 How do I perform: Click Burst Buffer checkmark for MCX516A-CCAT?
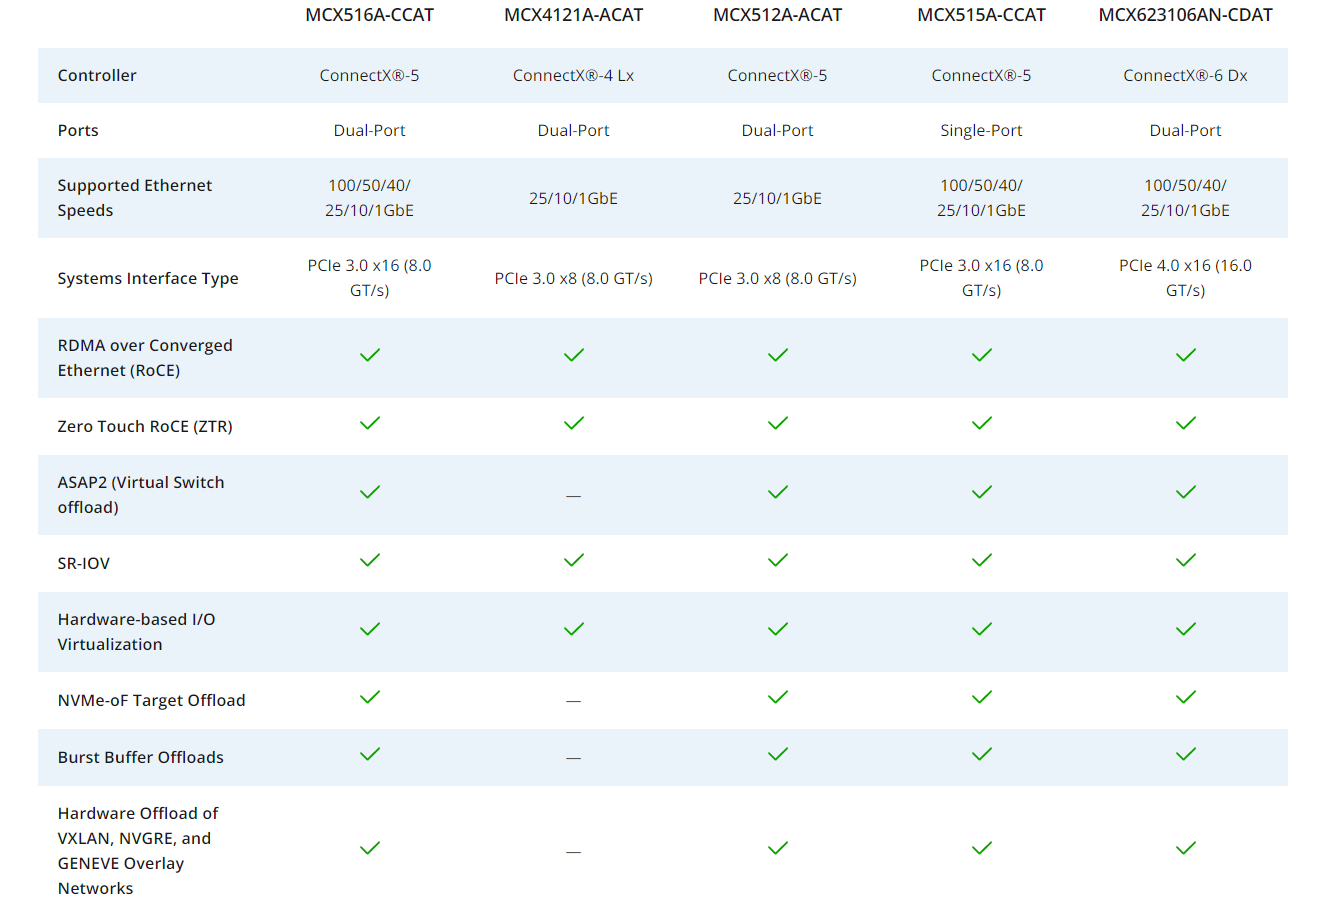click(x=370, y=754)
